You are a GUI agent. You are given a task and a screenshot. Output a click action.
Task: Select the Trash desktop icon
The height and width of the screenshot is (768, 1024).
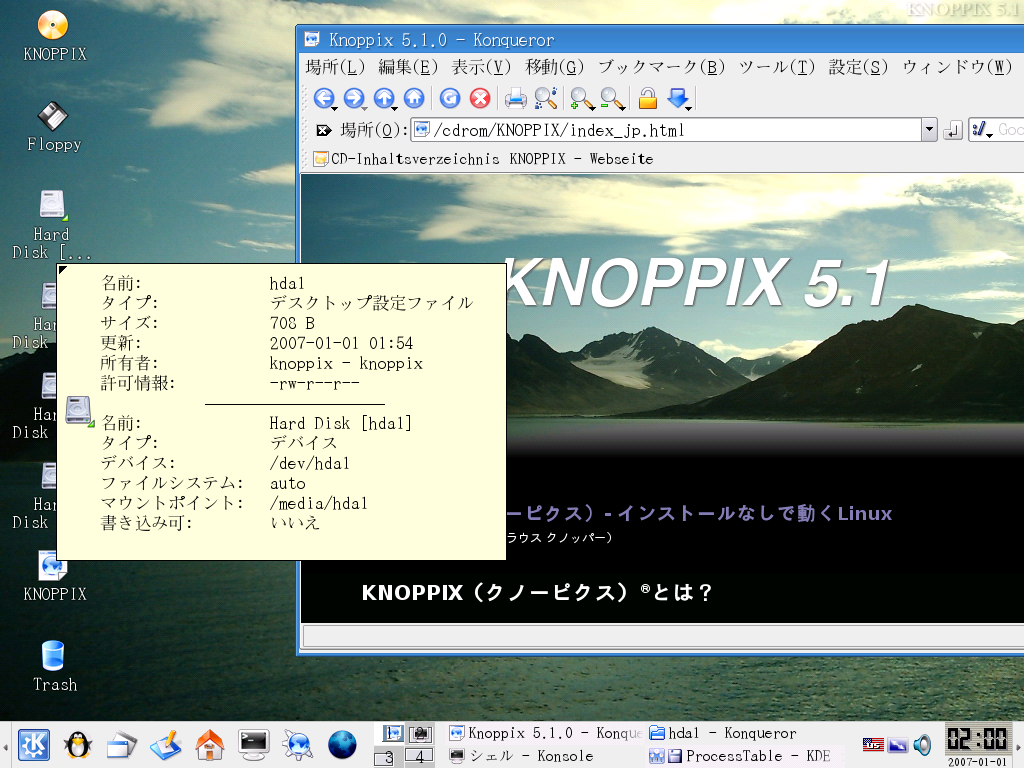[54, 666]
